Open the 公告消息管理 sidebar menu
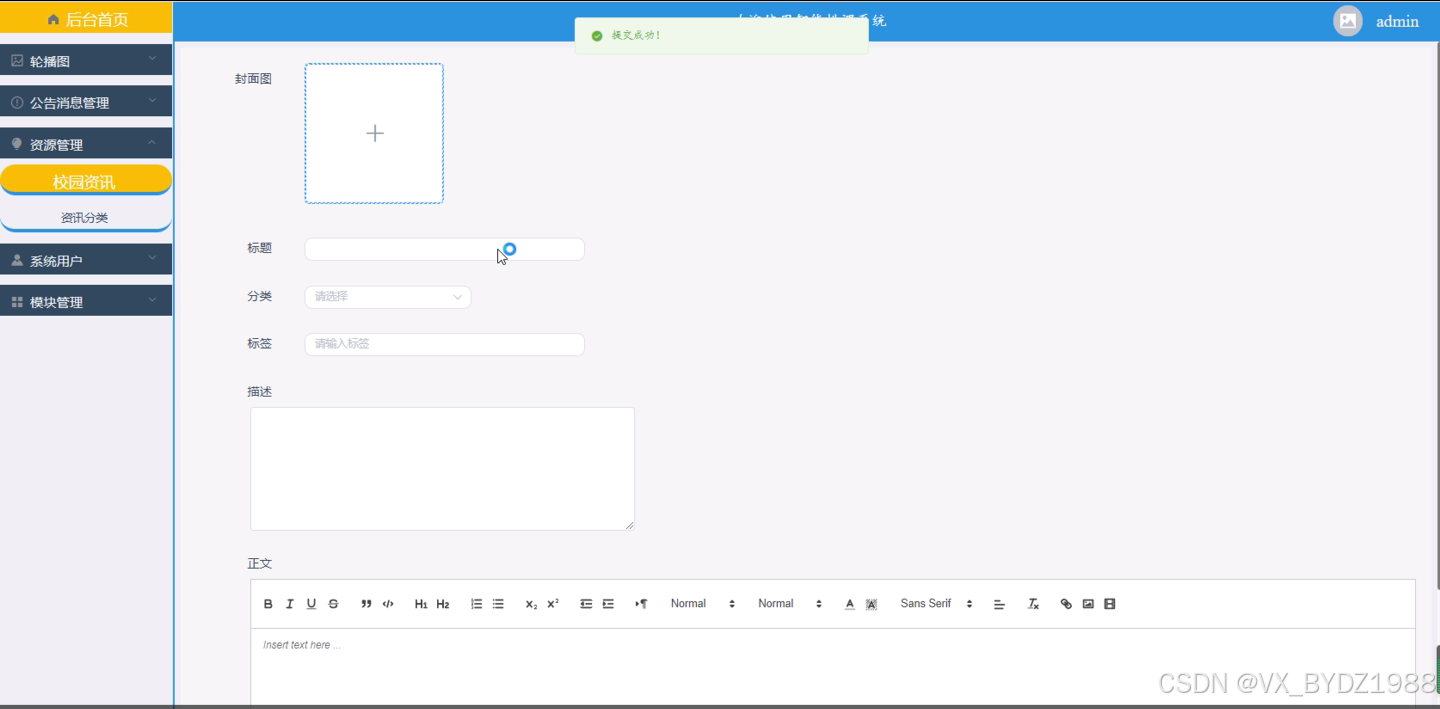The width and height of the screenshot is (1440, 709). tap(86, 101)
